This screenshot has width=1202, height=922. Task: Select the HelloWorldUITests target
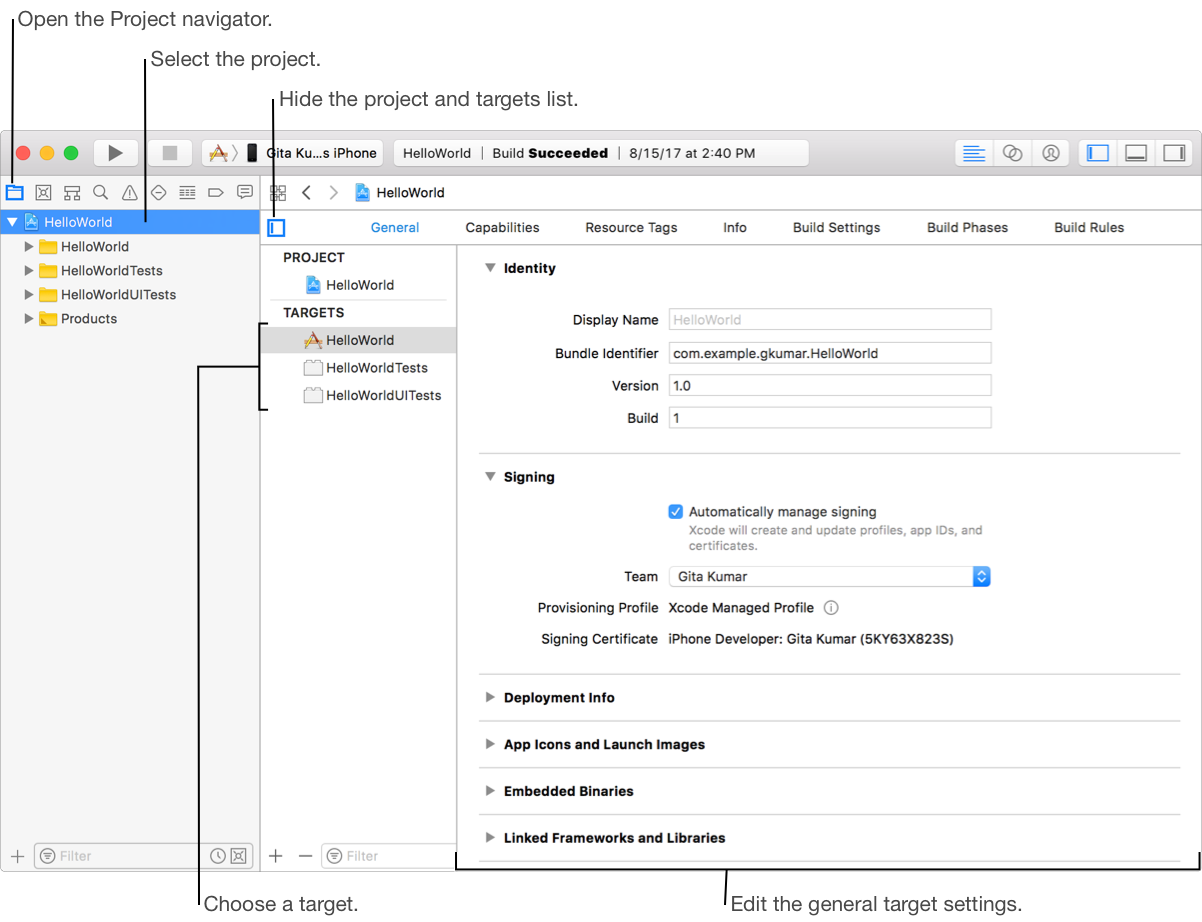pyautogui.click(x=358, y=395)
